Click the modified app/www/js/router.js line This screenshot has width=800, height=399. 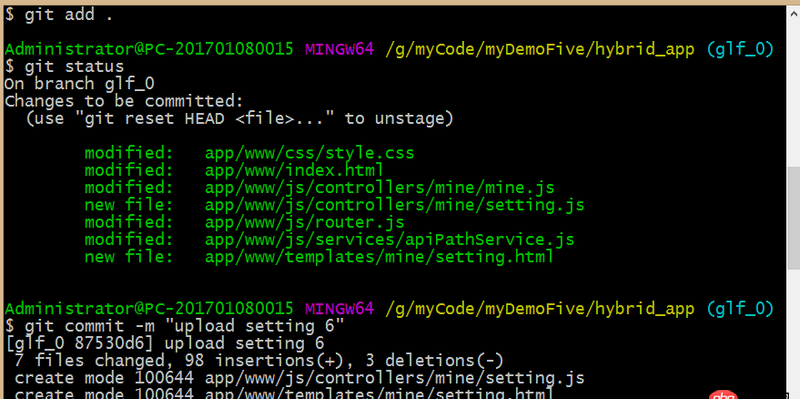point(244,222)
